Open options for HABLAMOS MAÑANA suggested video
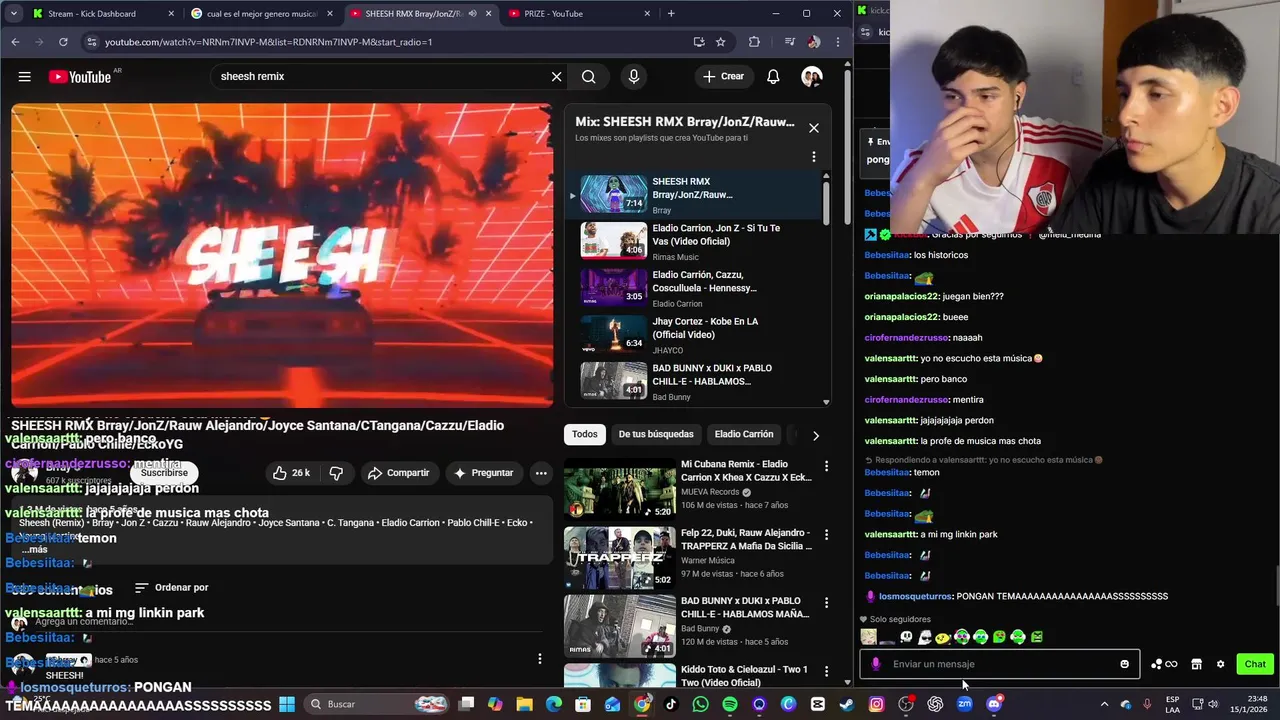This screenshot has width=1280, height=720. (x=826, y=603)
